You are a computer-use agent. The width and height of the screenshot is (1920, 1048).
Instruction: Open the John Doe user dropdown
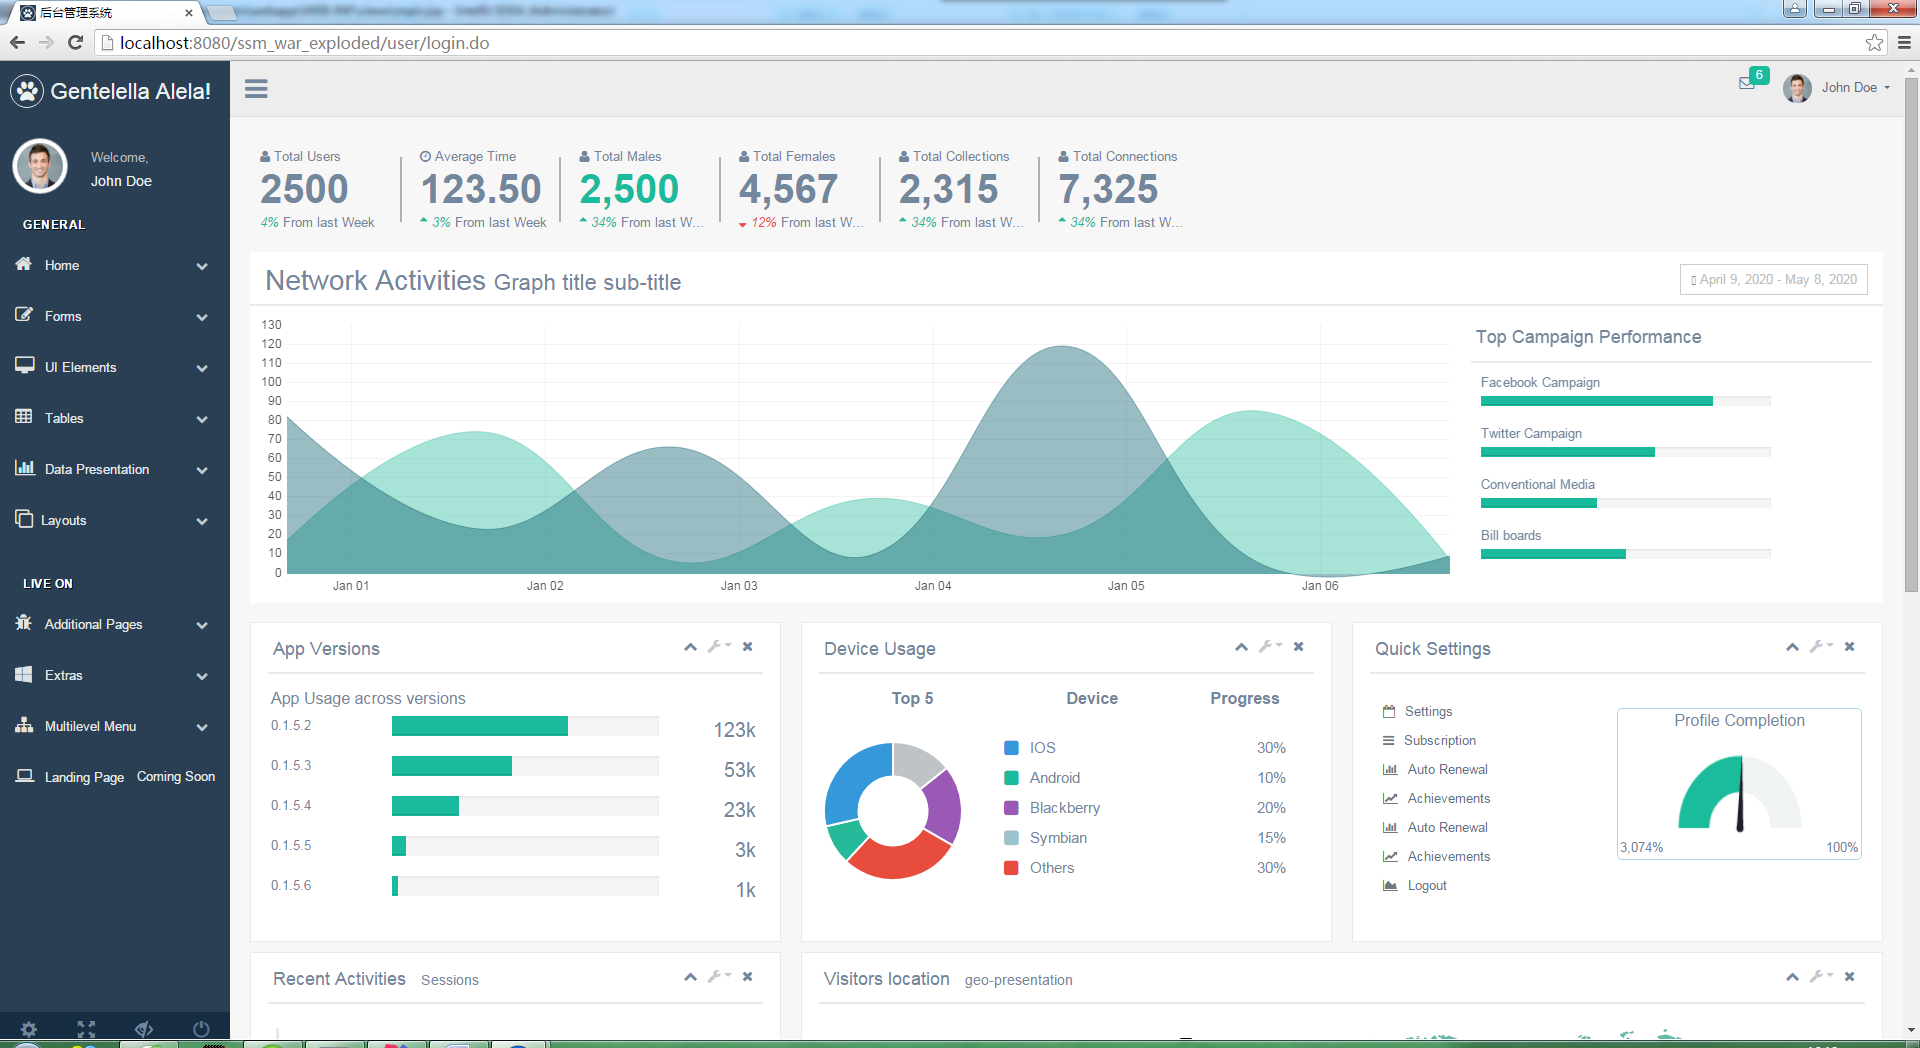point(1837,88)
